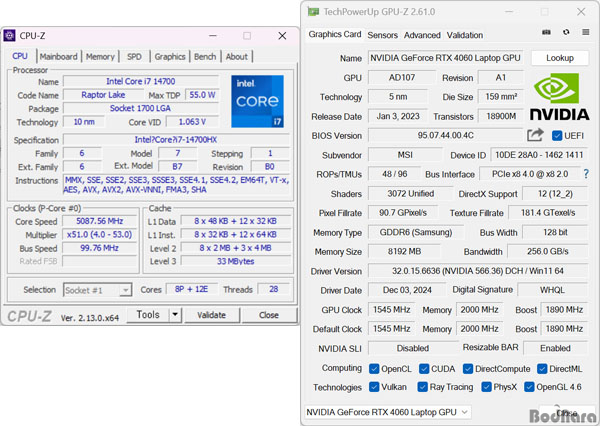Toggle the Vulkan checkbox

(x=374, y=387)
